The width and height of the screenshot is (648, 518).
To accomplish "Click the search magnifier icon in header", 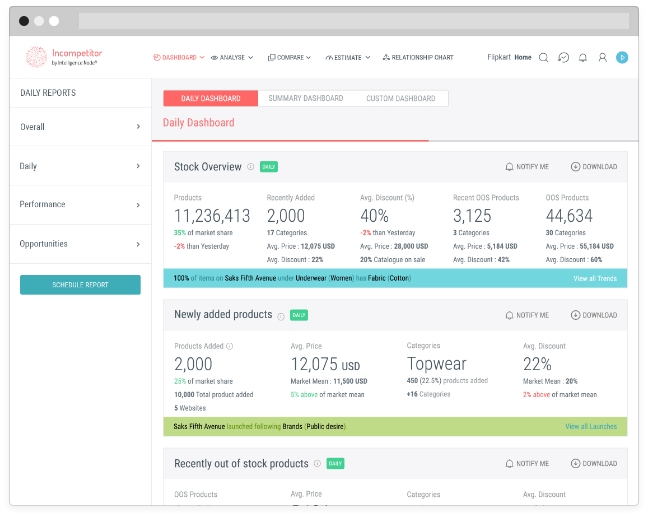I will 543,58.
